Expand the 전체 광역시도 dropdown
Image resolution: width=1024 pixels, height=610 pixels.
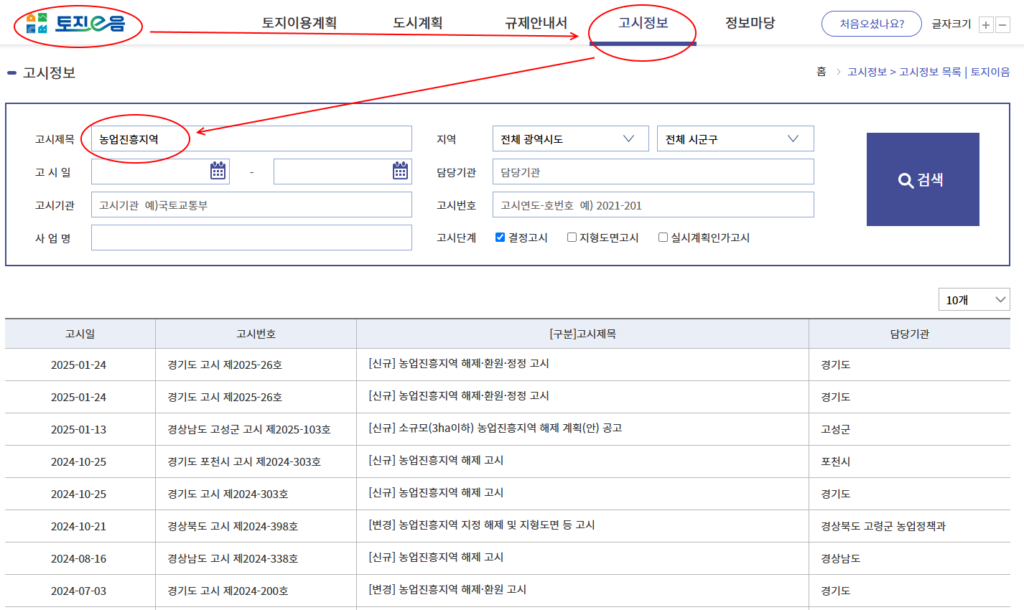click(x=570, y=139)
